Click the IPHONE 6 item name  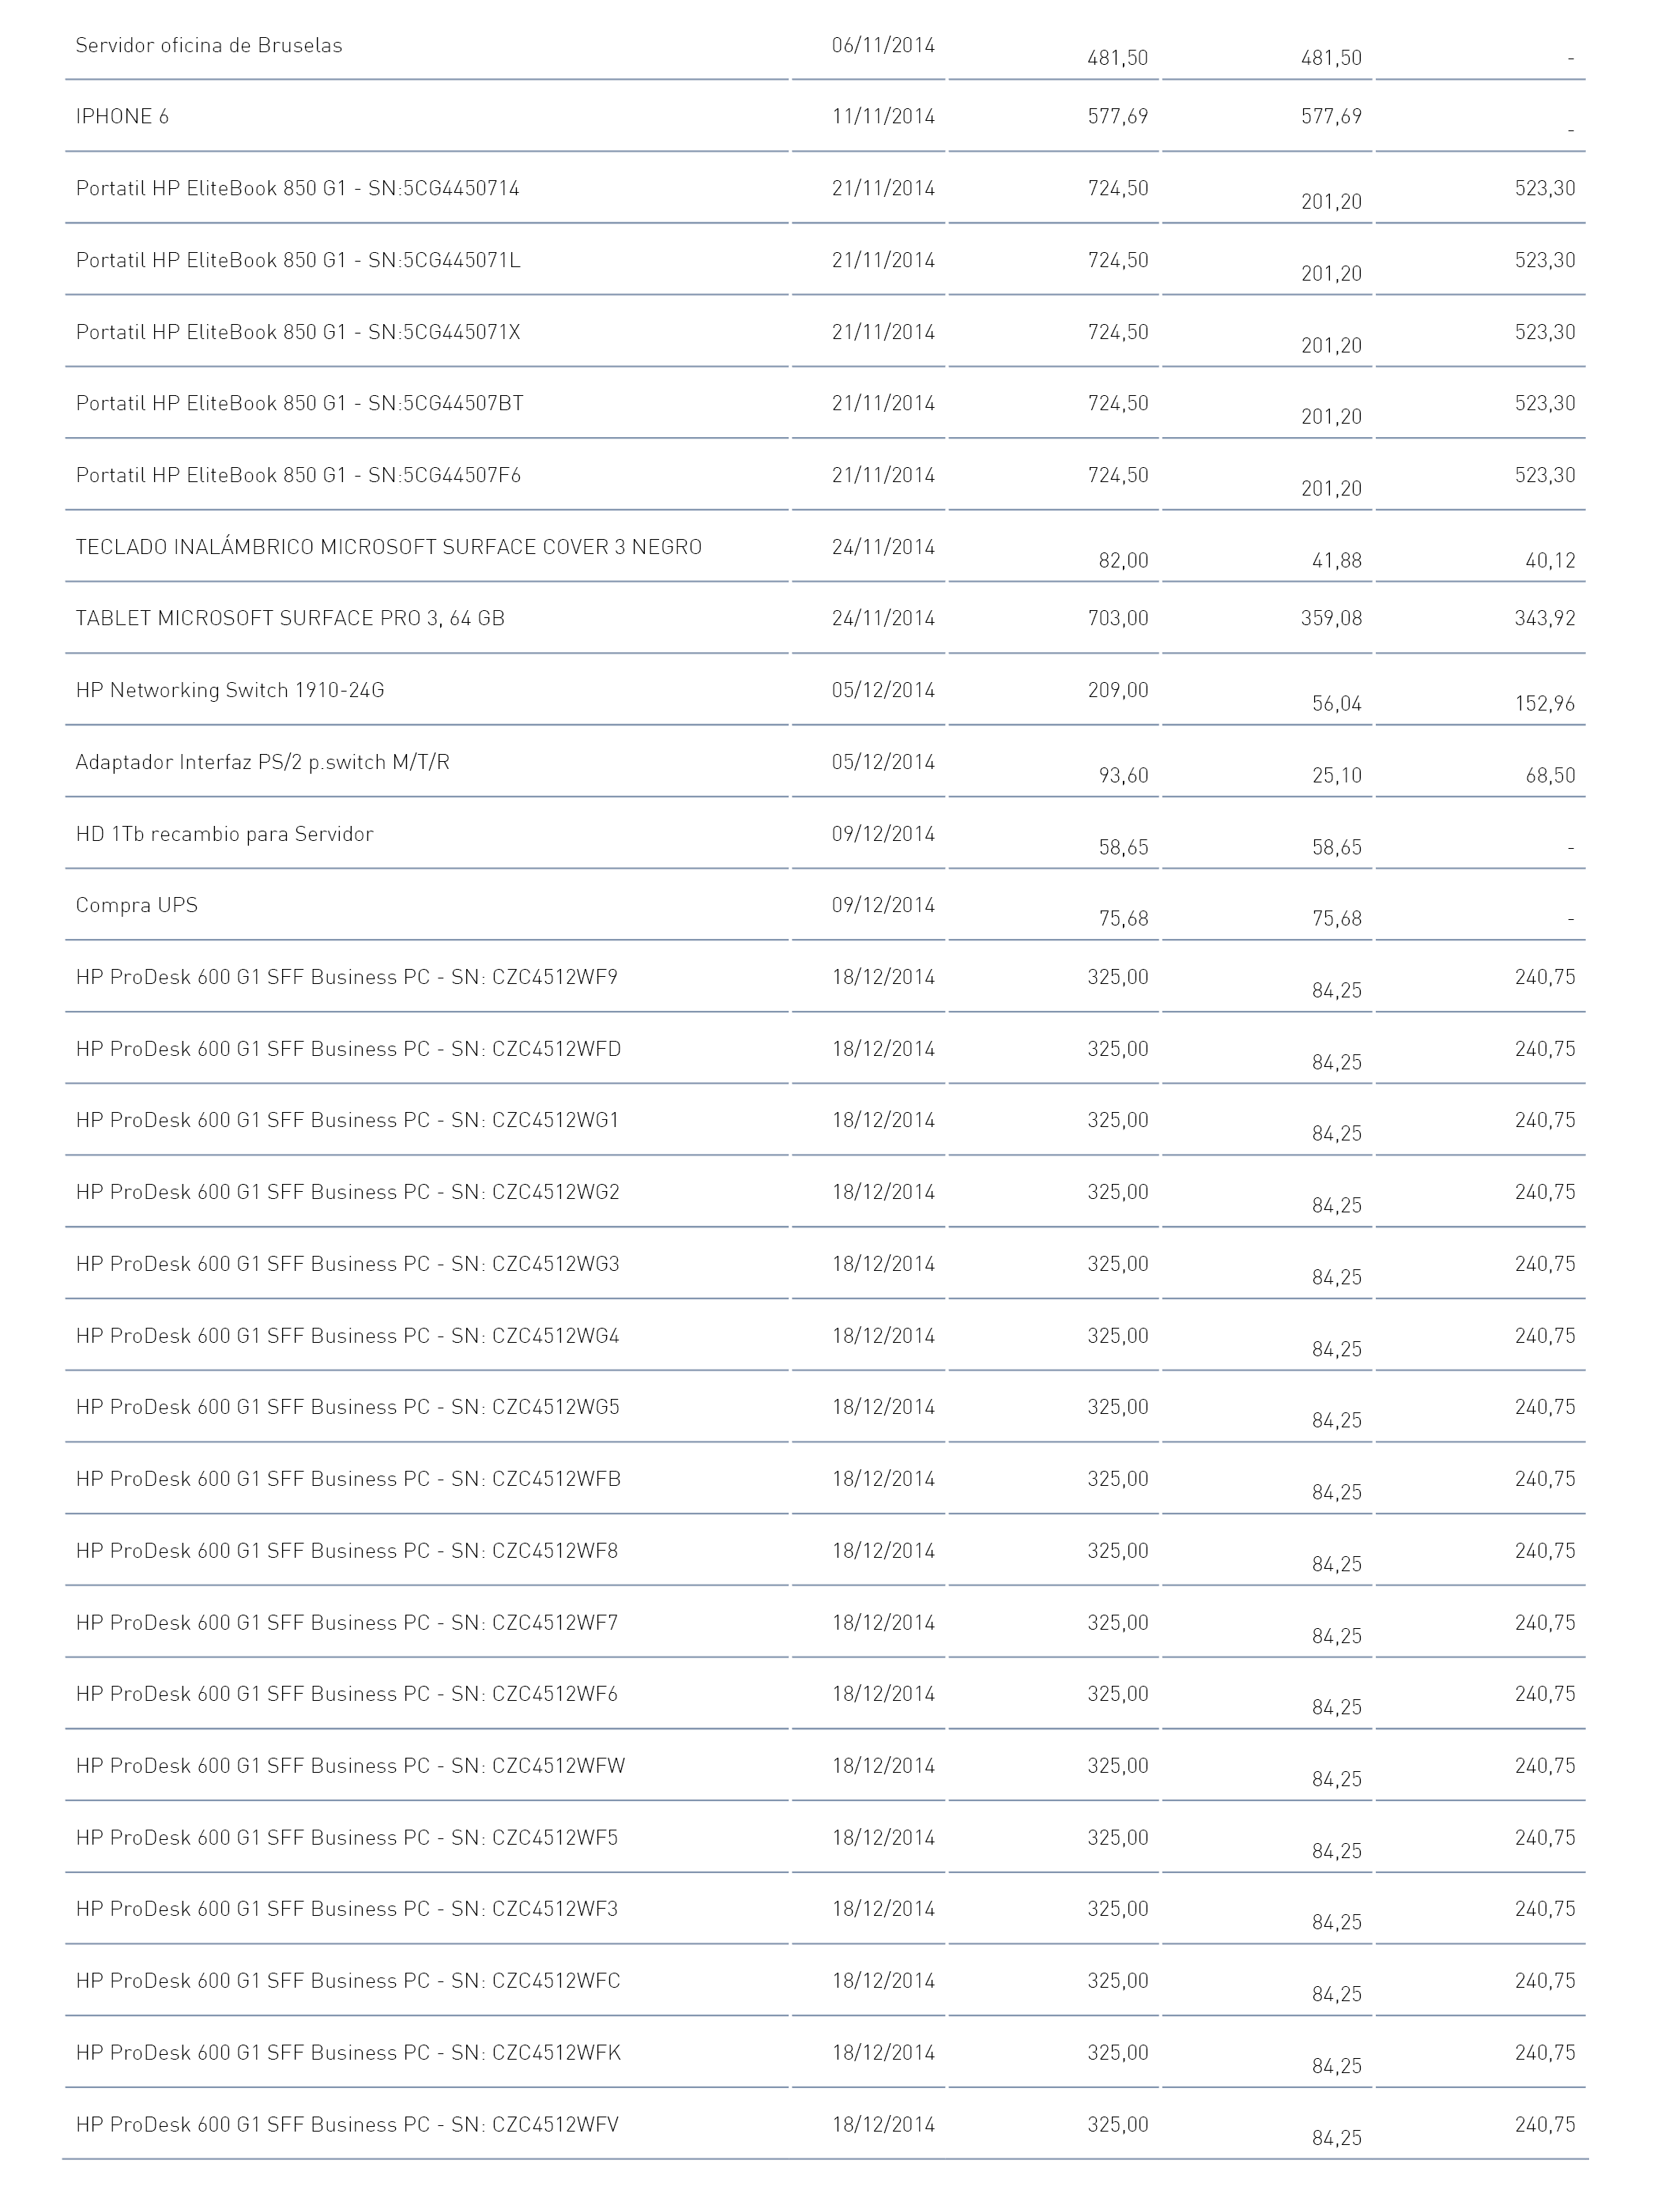click(x=122, y=117)
